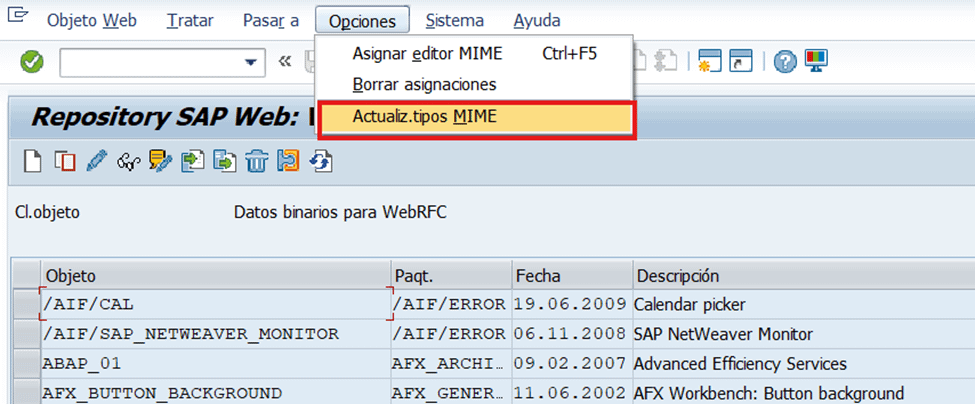Viewport: 975px width, 404px height.
Task: Click the Create shortcut window icon
Action: pos(740,62)
